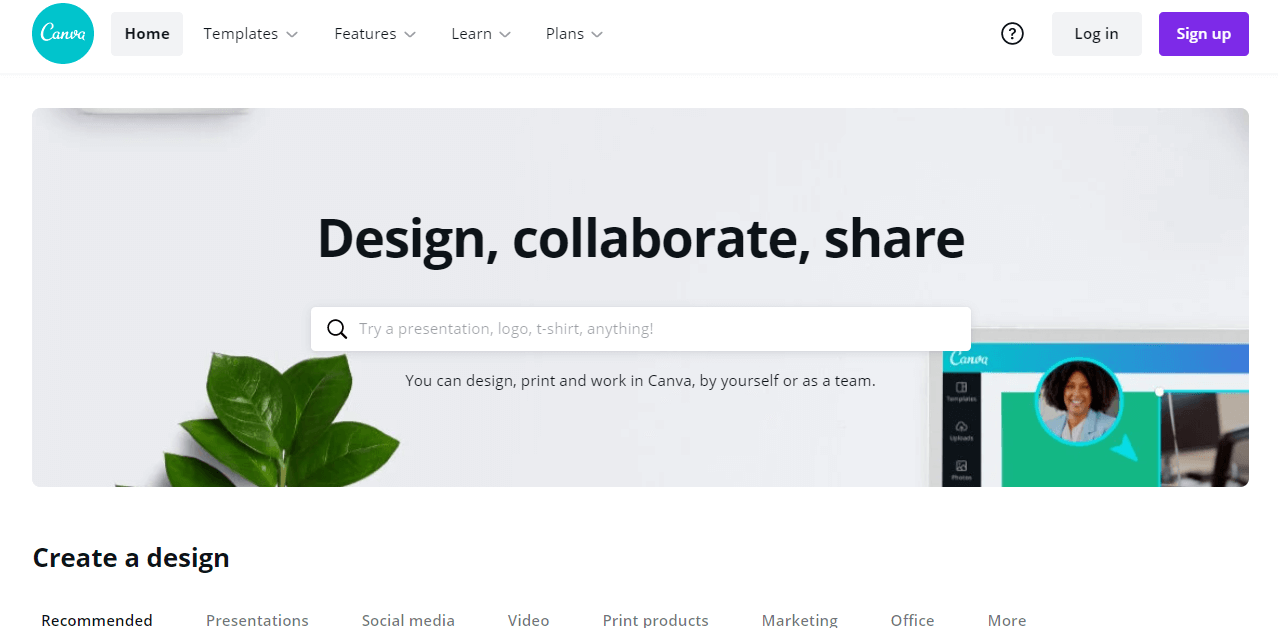Click the woman's circular photo in hero
1278x628 pixels.
(x=1078, y=402)
